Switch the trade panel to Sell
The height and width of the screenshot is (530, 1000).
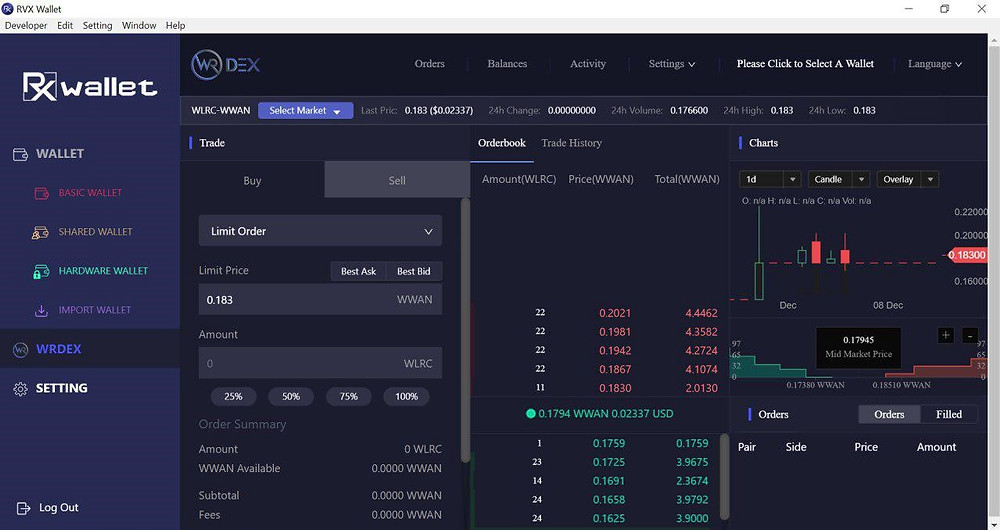click(x=397, y=180)
